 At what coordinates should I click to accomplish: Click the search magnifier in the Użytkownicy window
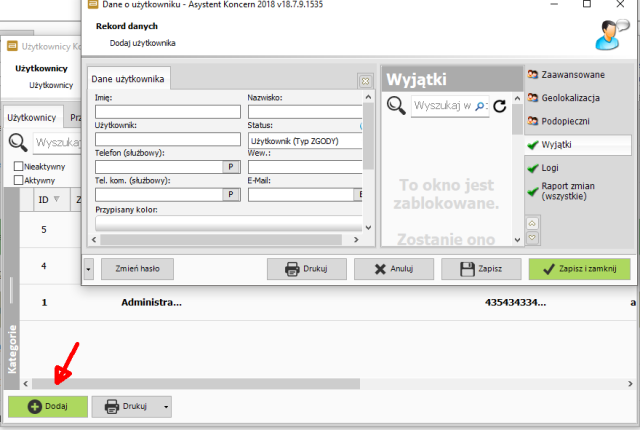(x=18, y=143)
